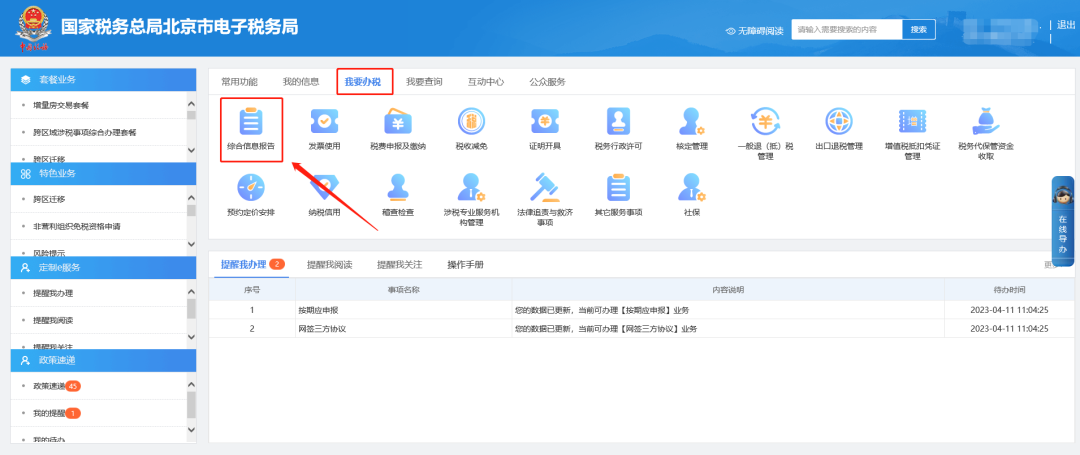The image size is (1080, 455).
Task: Click scroll-down arrow in 套餐业务 list
Action: pyautogui.click(x=191, y=149)
